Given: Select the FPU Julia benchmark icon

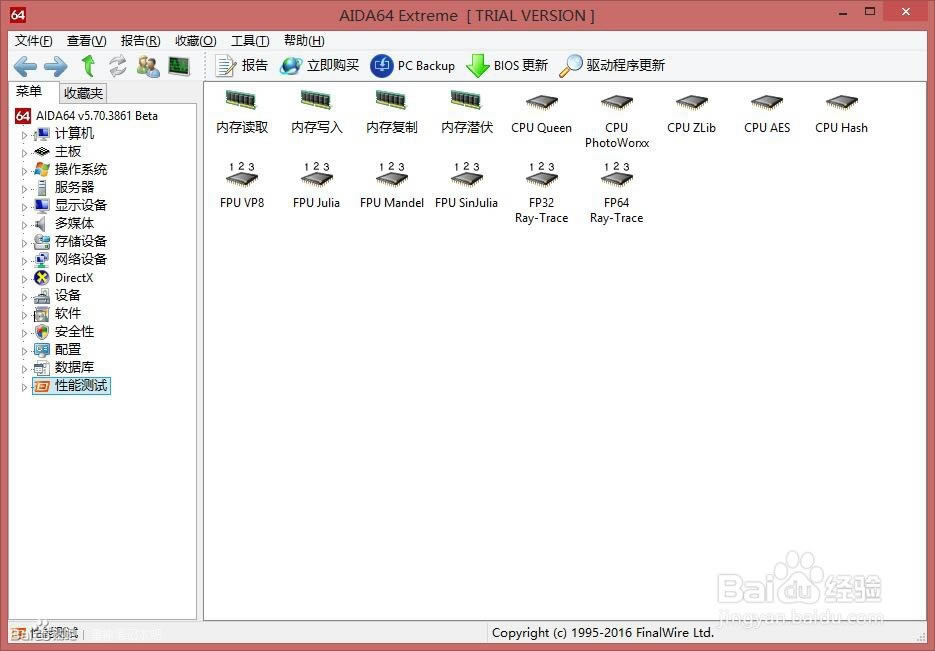Looking at the screenshot, I should tap(317, 185).
